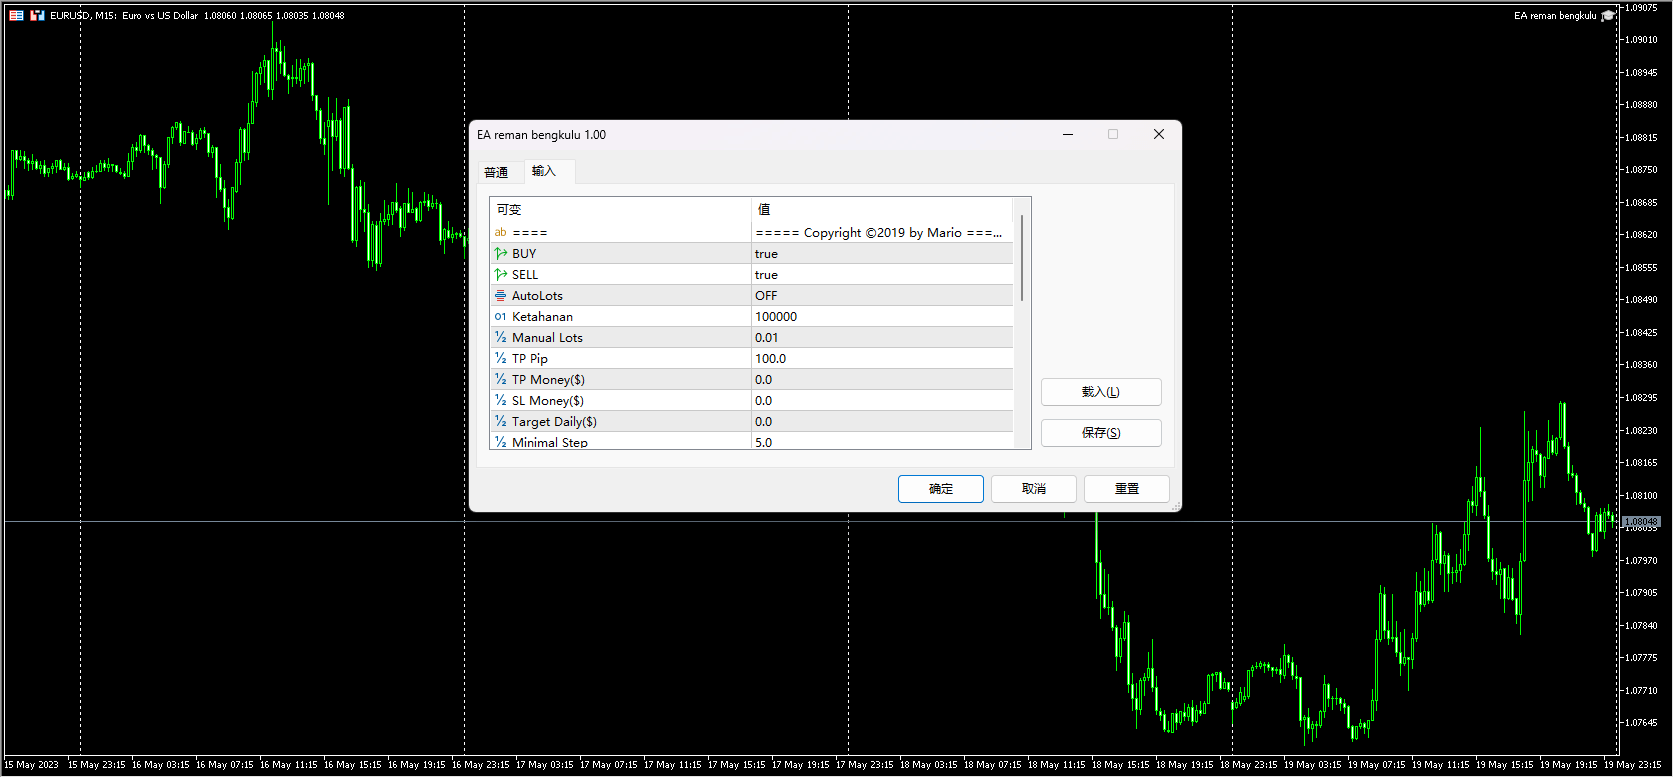Edit the TP Pip value 100.0
Screen dimensions: 1674x778
[880, 359]
